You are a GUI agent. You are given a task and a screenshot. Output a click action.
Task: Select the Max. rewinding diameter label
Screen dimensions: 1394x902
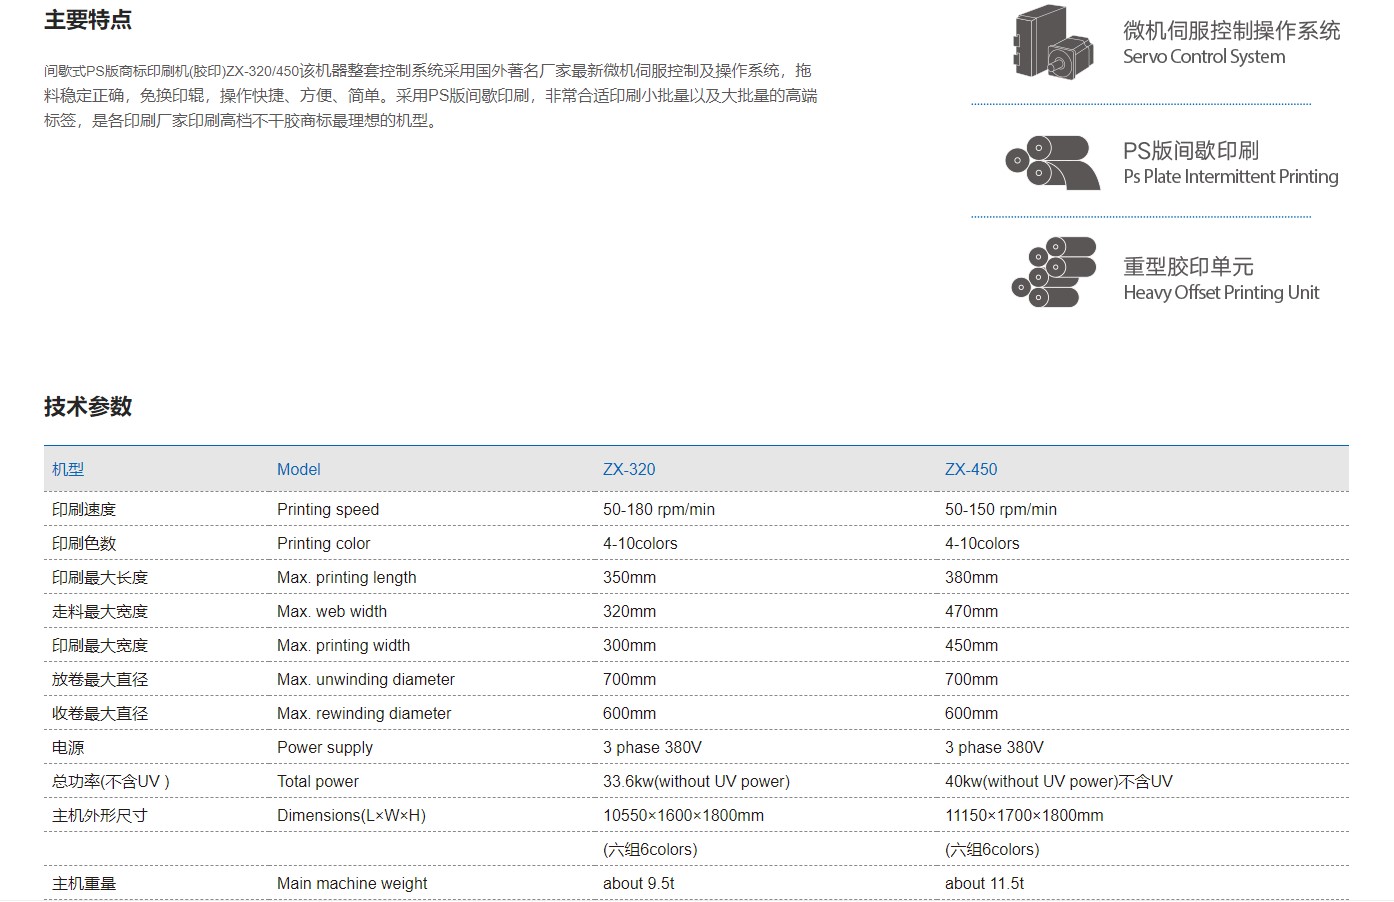click(x=364, y=713)
